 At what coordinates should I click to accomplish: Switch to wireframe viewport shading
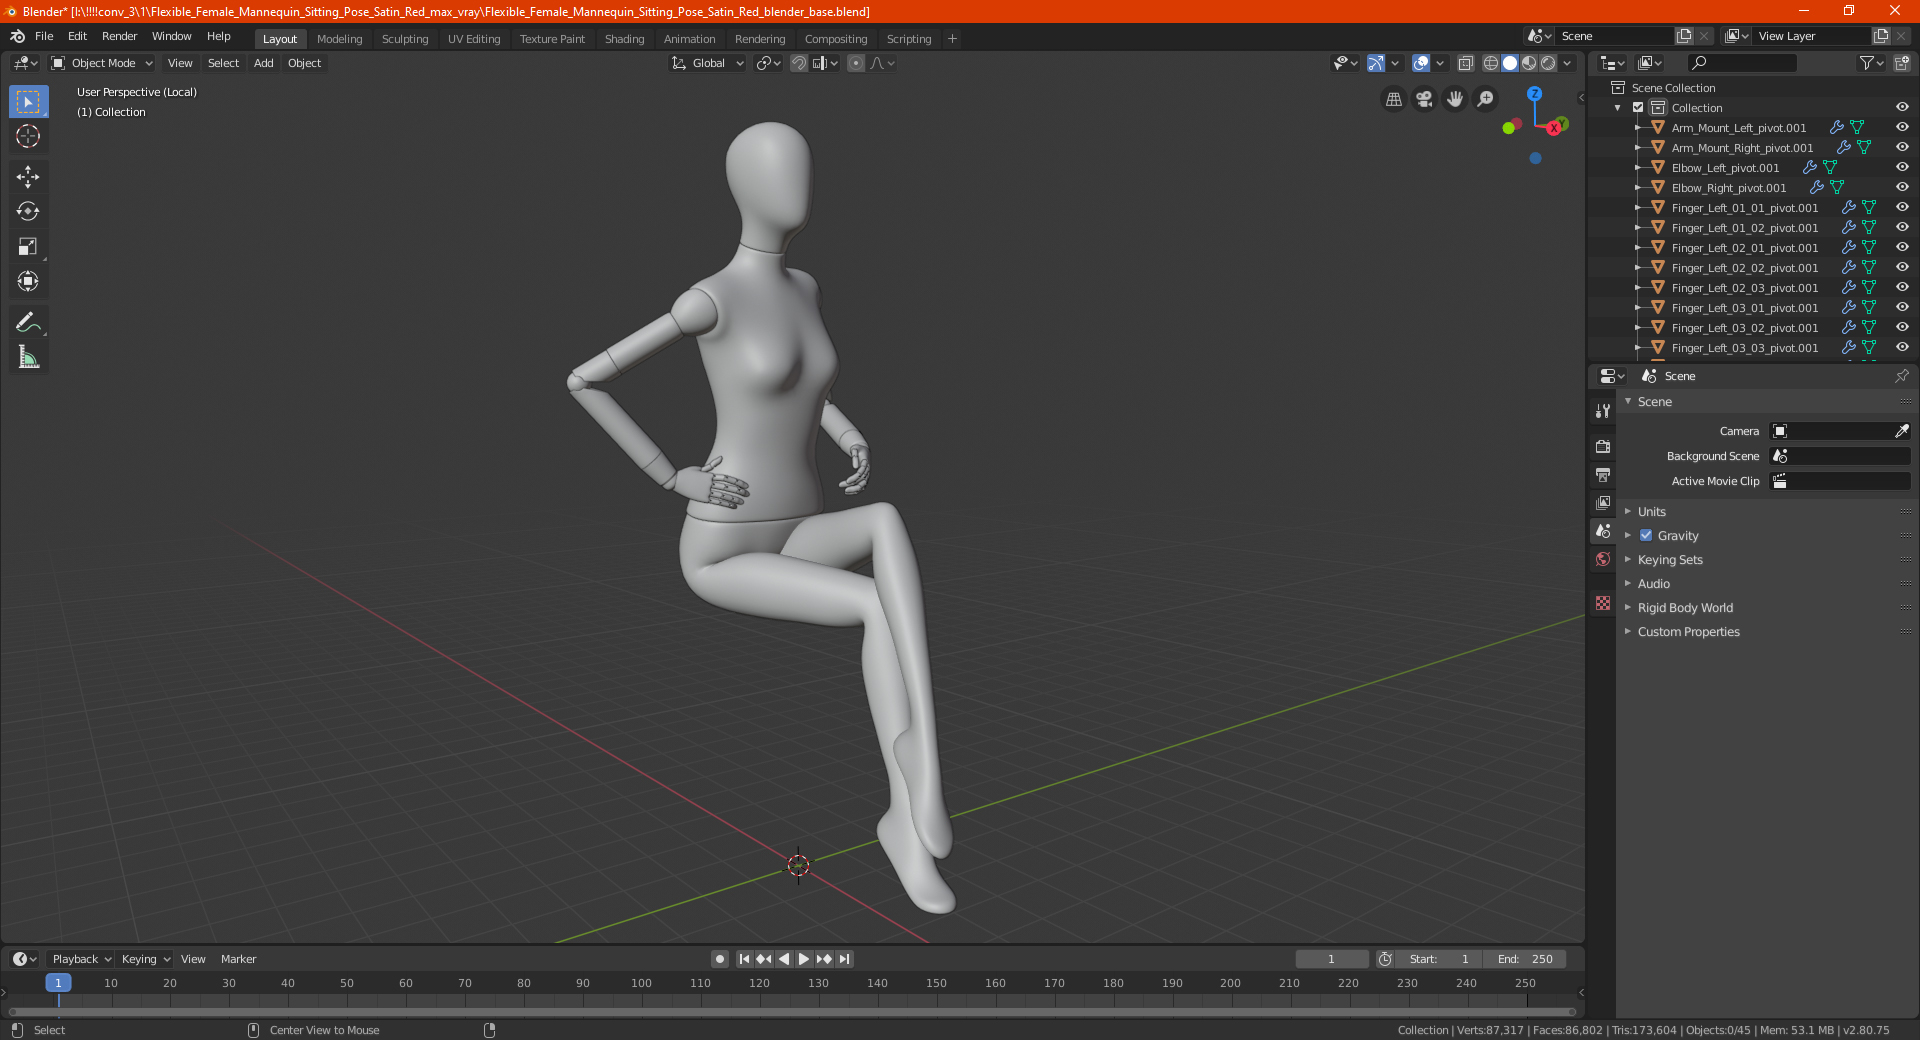coord(1490,63)
